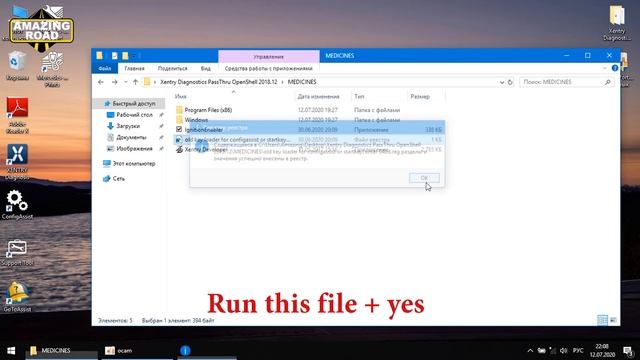The width and height of the screenshot is (640, 360).
Task: Click Xentry Diagnostics PassThru OpenShell breadcrumb
Action: pyautogui.click(x=218, y=82)
